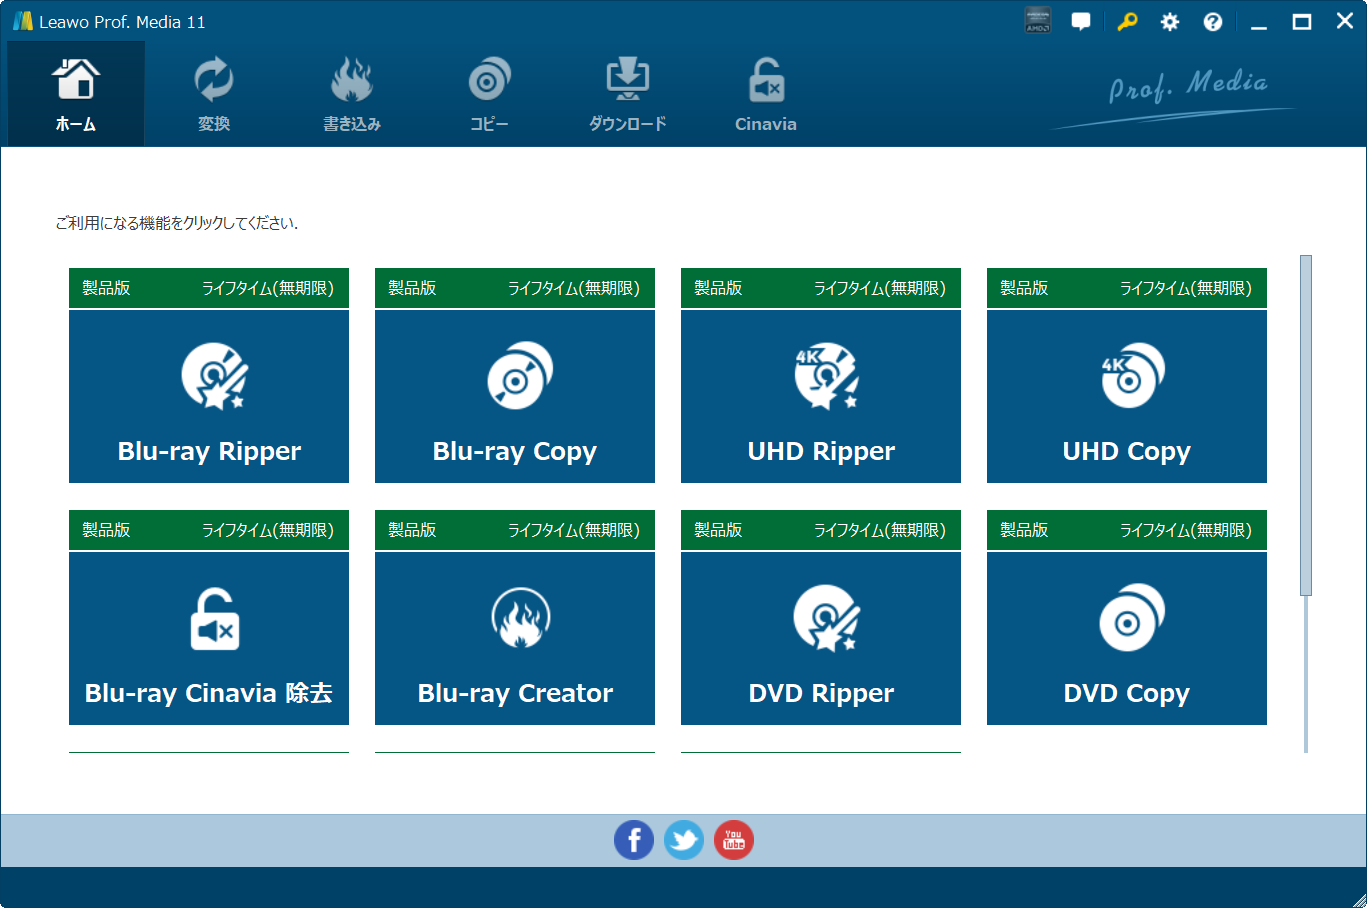Open the help question mark icon
1367x908 pixels.
tap(1213, 22)
